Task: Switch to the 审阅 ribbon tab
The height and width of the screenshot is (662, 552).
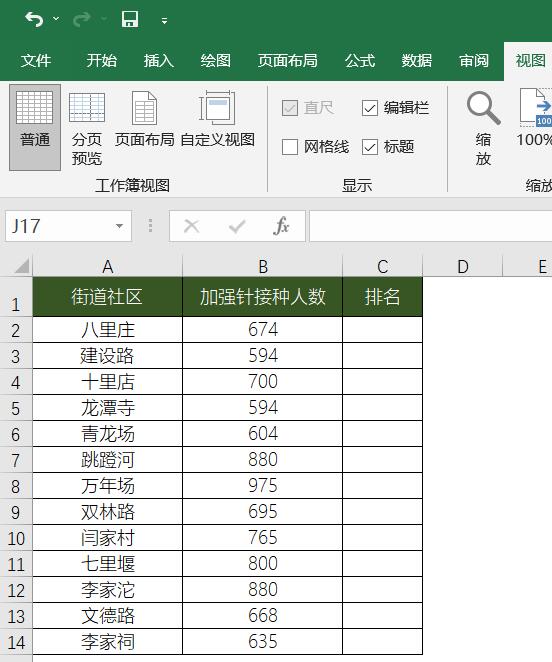Action: coord(474,61)
